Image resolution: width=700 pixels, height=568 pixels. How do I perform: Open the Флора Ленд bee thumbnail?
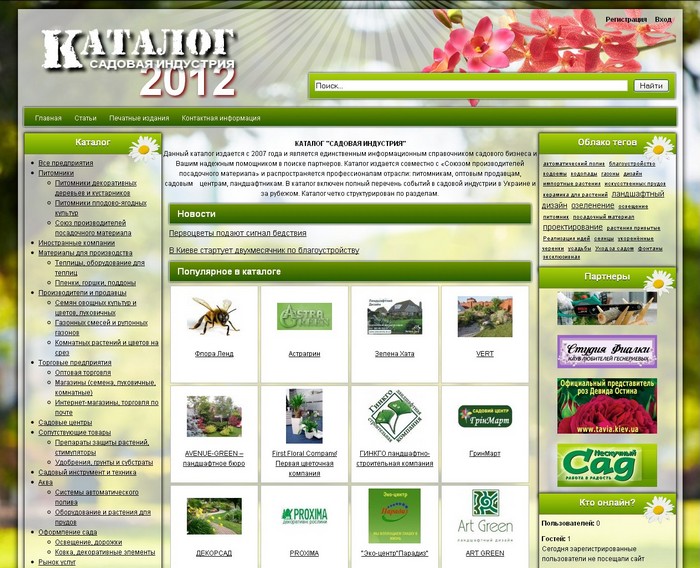(x=214, y=316)
